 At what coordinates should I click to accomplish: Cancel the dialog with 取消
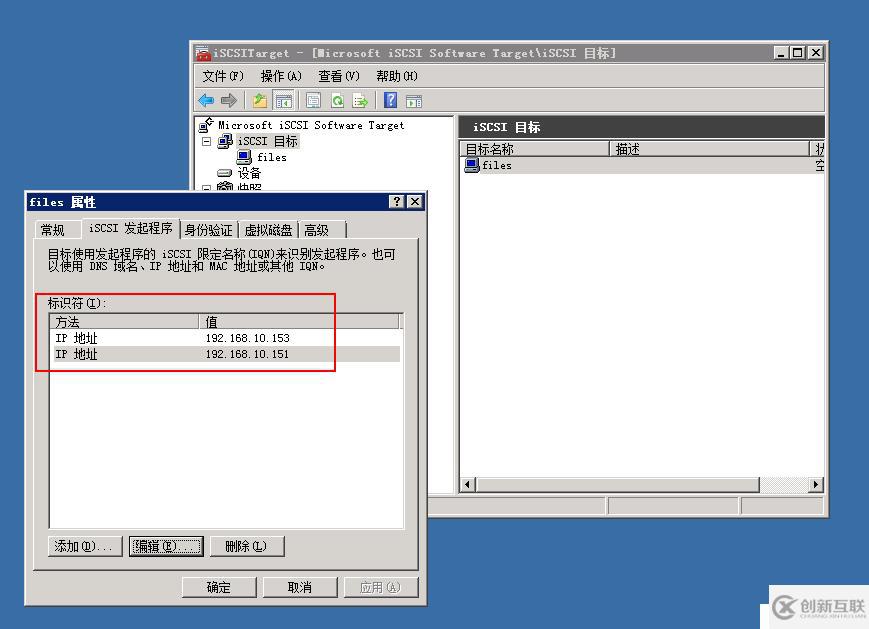tap(300, 587)
